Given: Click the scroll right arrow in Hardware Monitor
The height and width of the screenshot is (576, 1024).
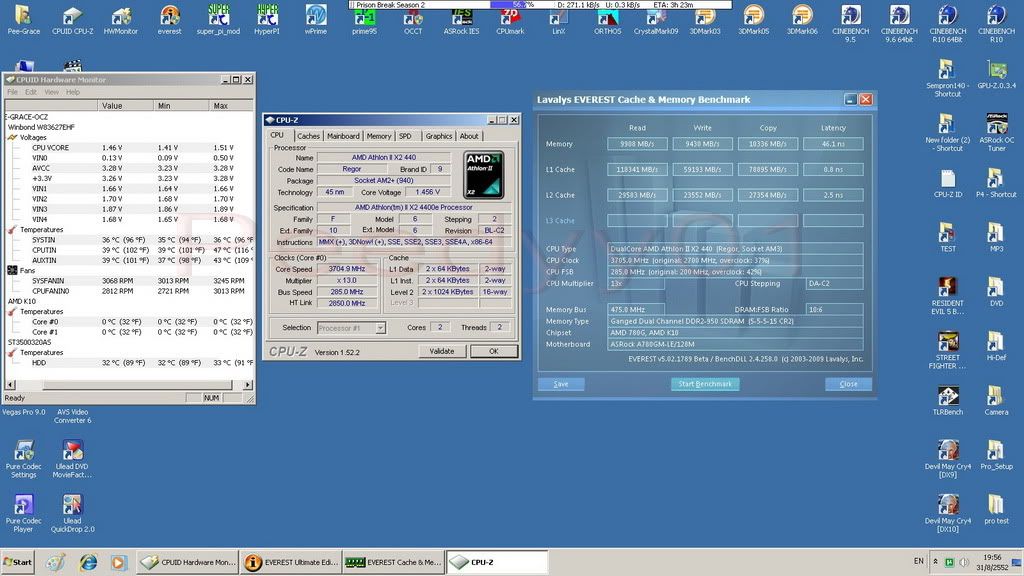Looking at the screenshot, I should (x=248, y=385).
